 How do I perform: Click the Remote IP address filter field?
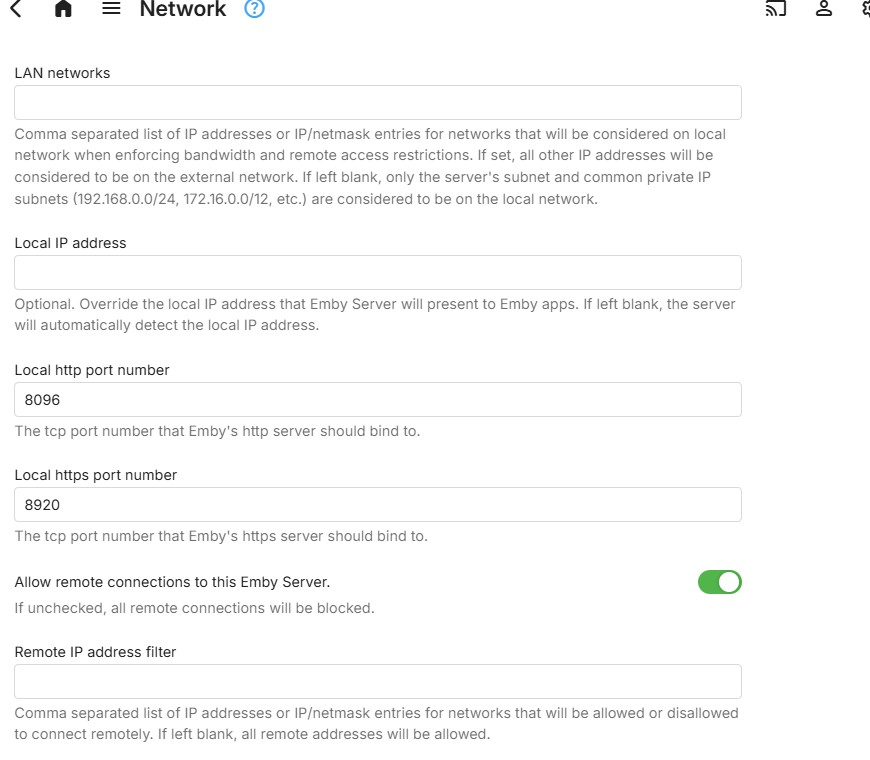[x=378, y=682]
